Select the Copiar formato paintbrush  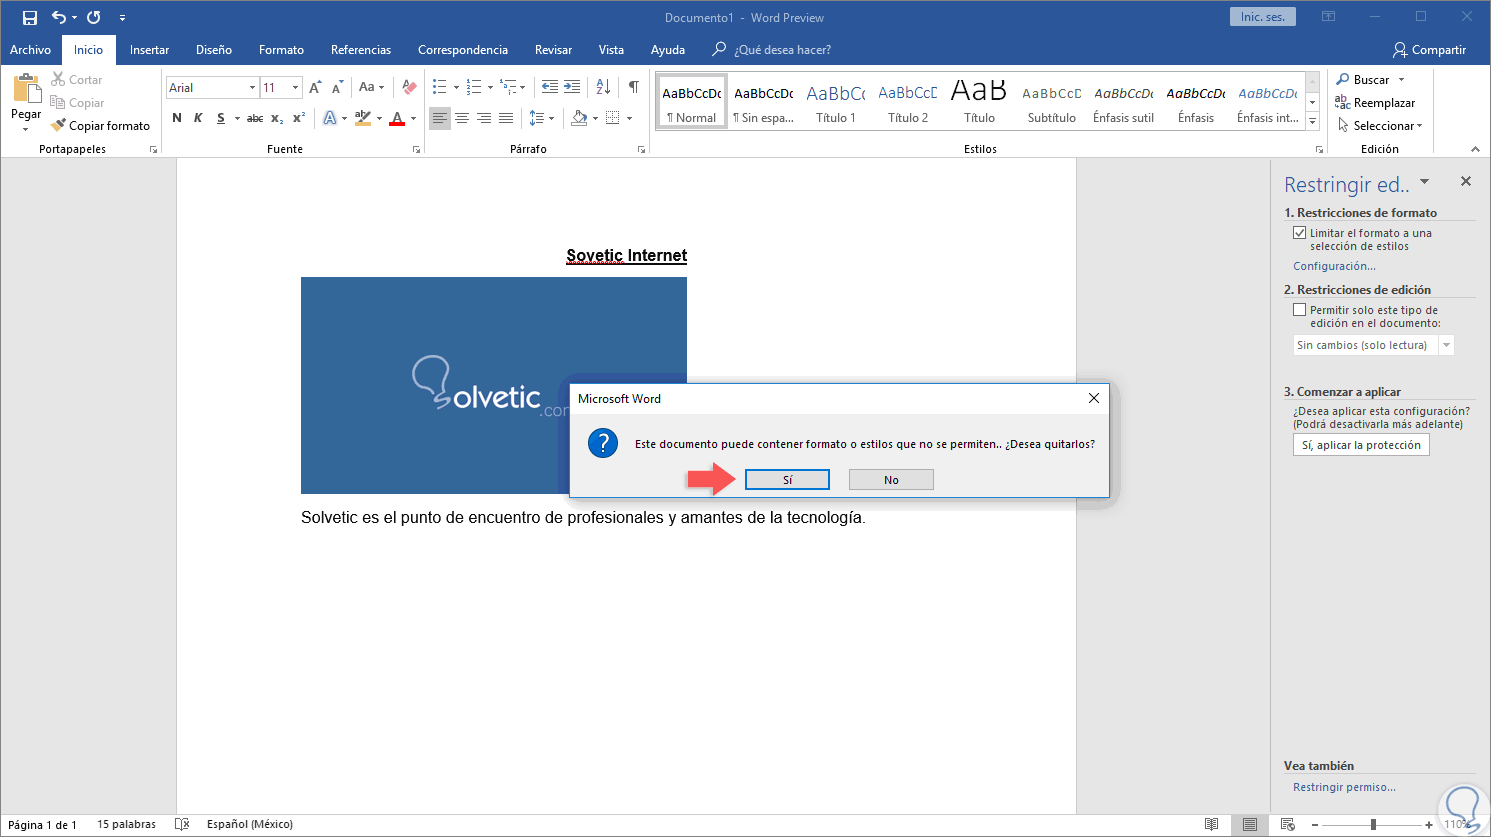coord(100,126)
